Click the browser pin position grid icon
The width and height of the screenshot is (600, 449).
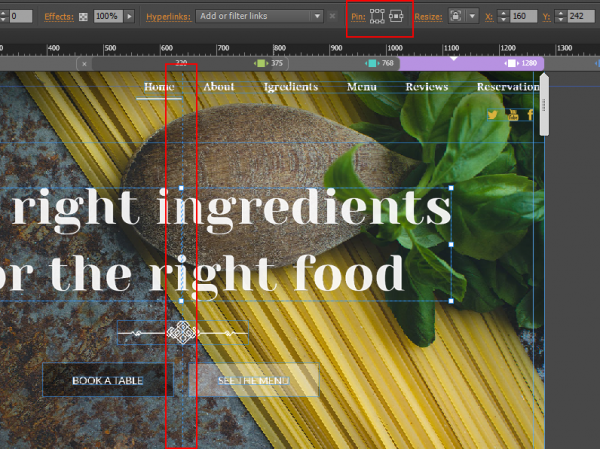(x=377, y=17)
